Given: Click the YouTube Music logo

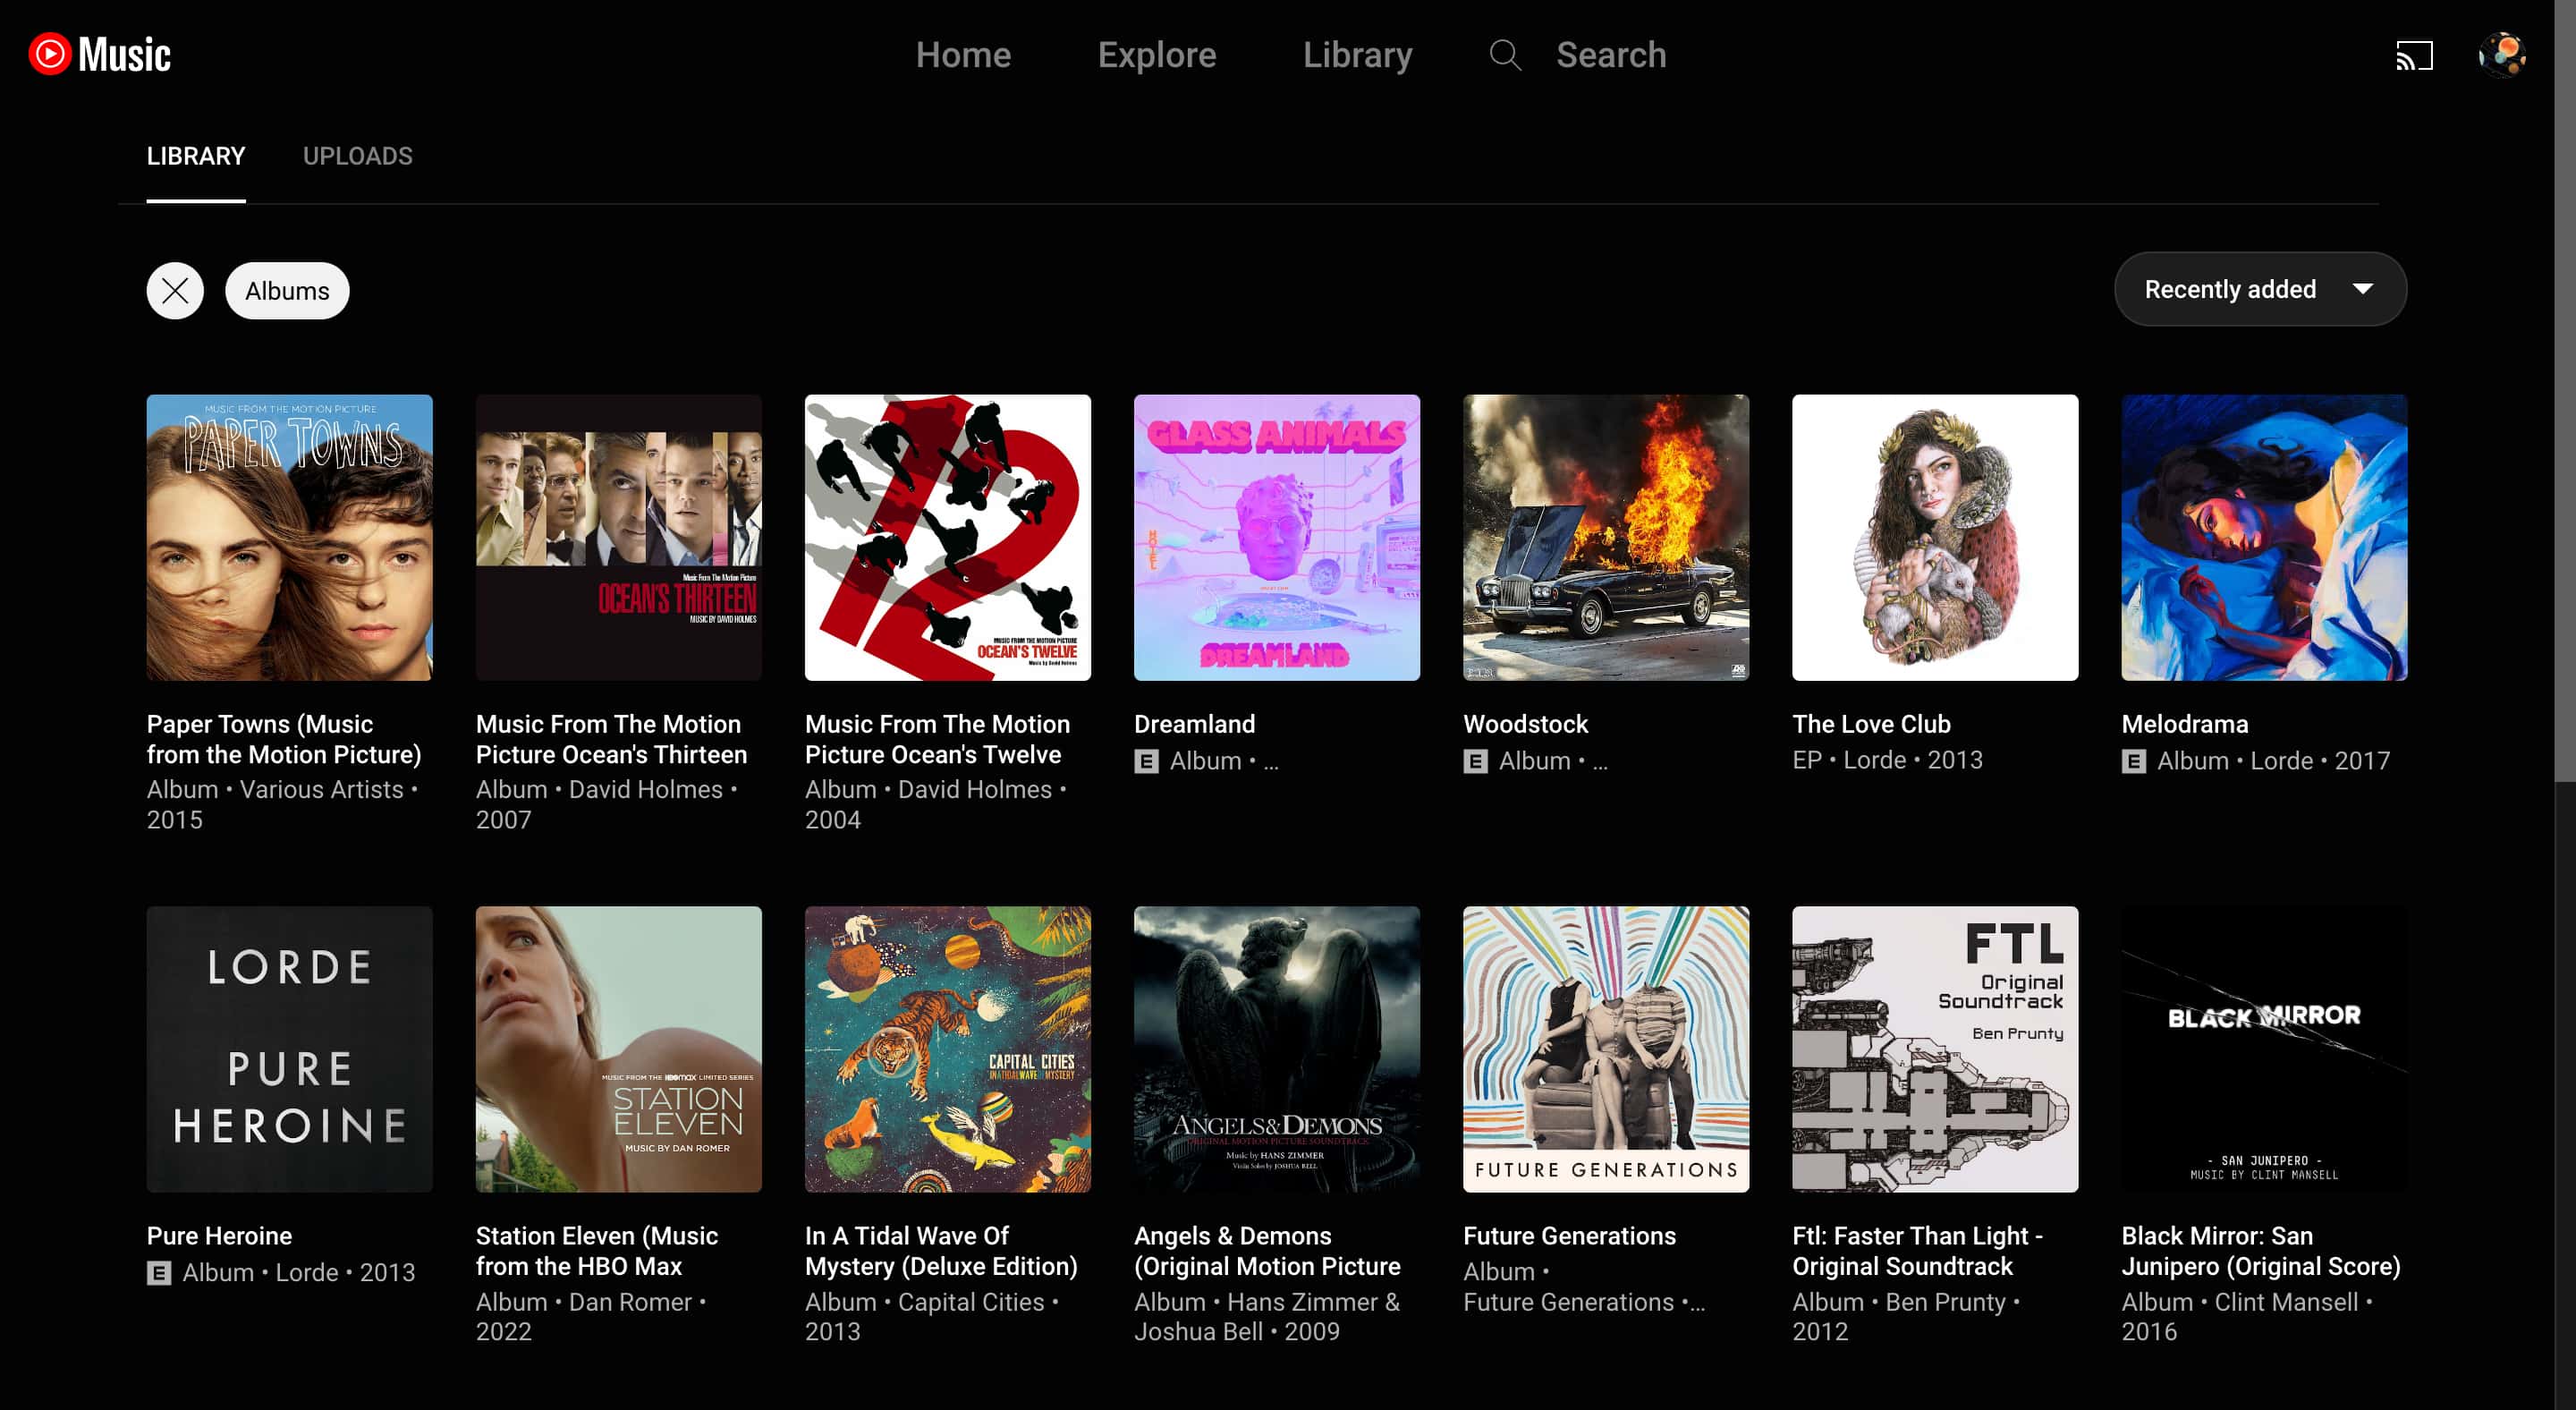Looking at the screenshot, I should tap(100, 54).
